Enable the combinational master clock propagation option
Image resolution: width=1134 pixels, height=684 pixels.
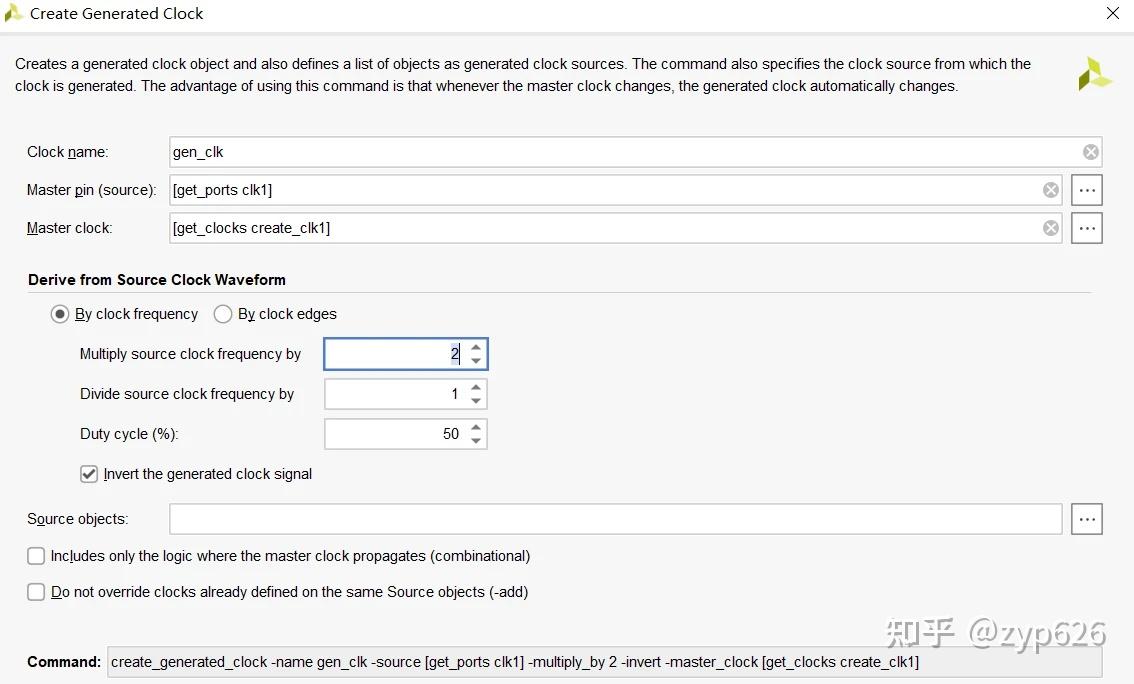pos(37,556)
